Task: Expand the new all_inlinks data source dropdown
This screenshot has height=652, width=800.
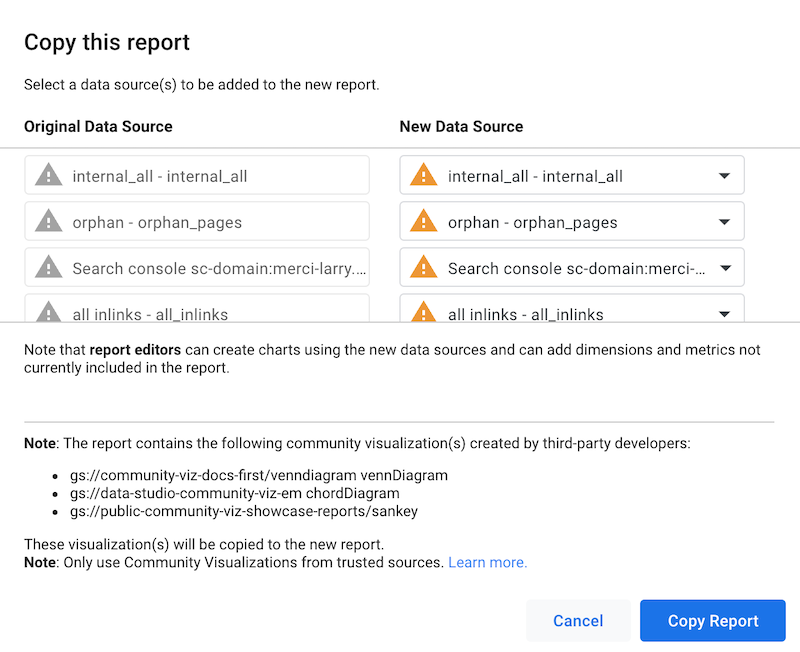Action: click(724, 314)
